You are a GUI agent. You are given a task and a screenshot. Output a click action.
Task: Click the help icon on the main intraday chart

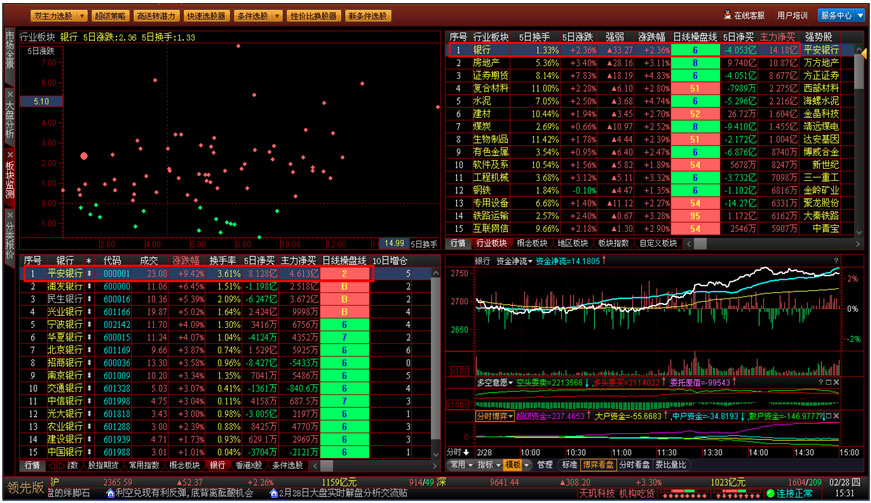tap(836, 260)
